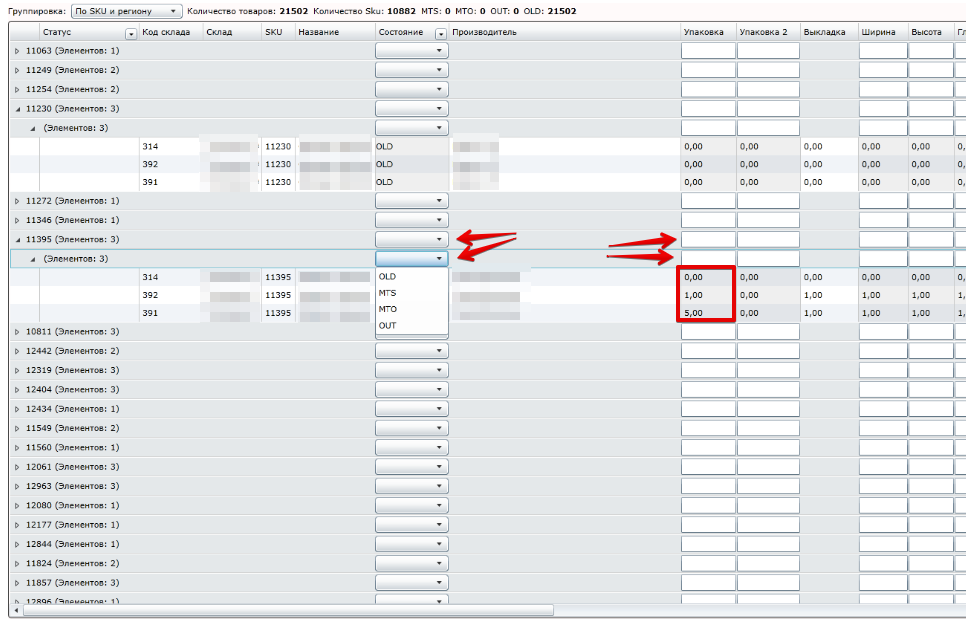Collapse group 11230 (Элементов: 3)
The height and width of the screenshot is (622, 966).
pyautogui.click(x=17, y=109)
